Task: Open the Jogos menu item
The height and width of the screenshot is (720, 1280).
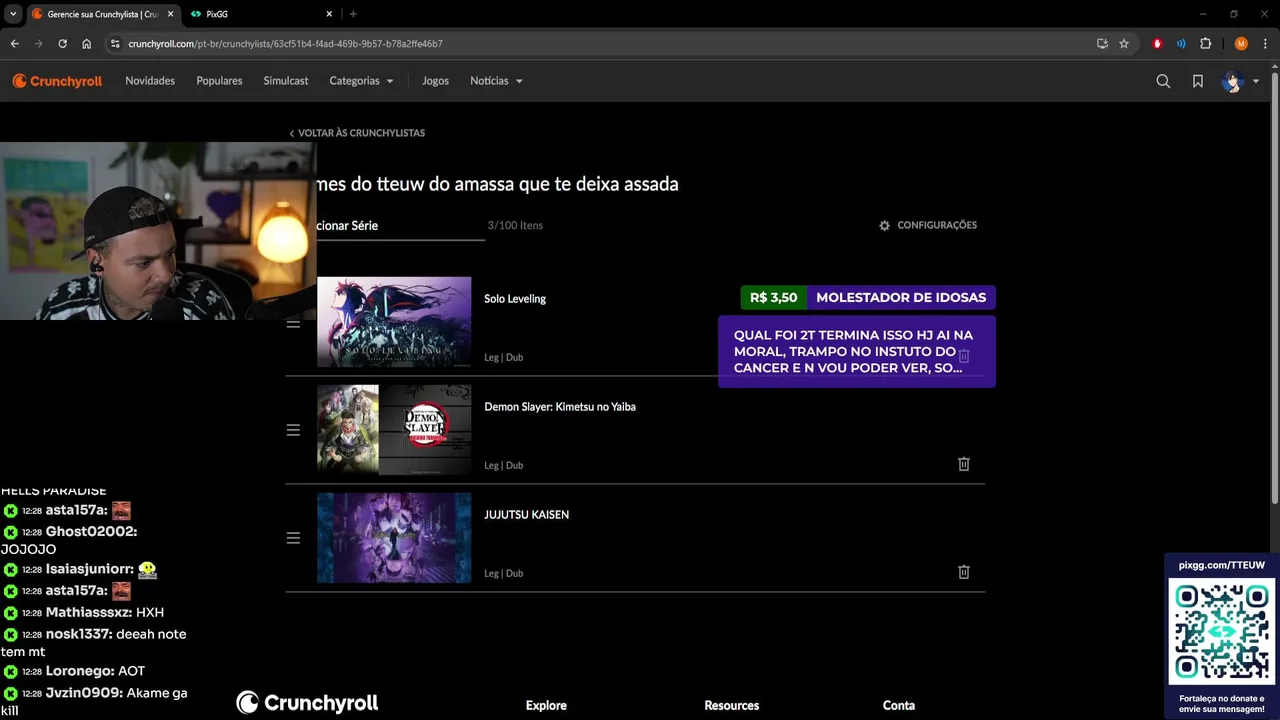Action: tap(435, 81)
